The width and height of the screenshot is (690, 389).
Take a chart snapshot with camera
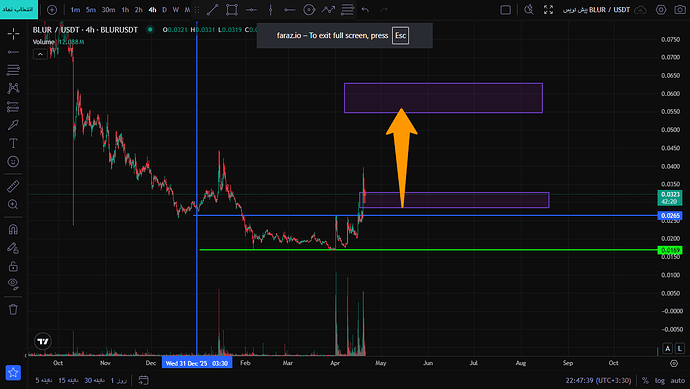[680, 10]
